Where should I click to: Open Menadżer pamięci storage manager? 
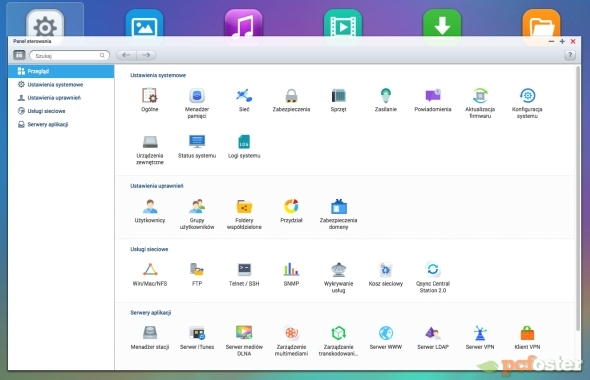point(197,96)
